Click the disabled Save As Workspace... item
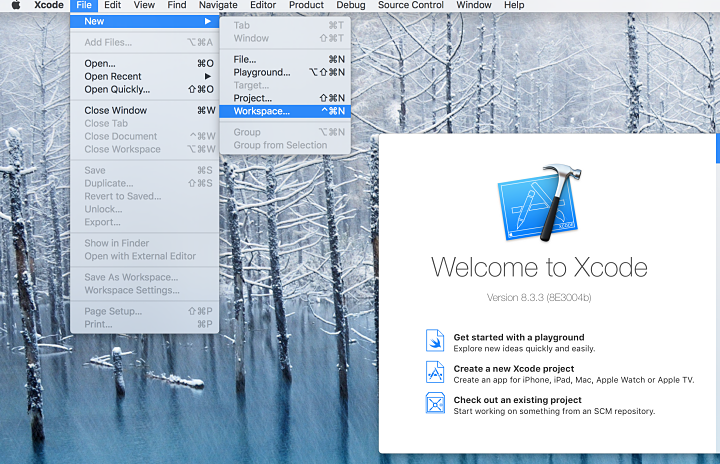Viewport: 720px width, 464px height. pos(145,277)
